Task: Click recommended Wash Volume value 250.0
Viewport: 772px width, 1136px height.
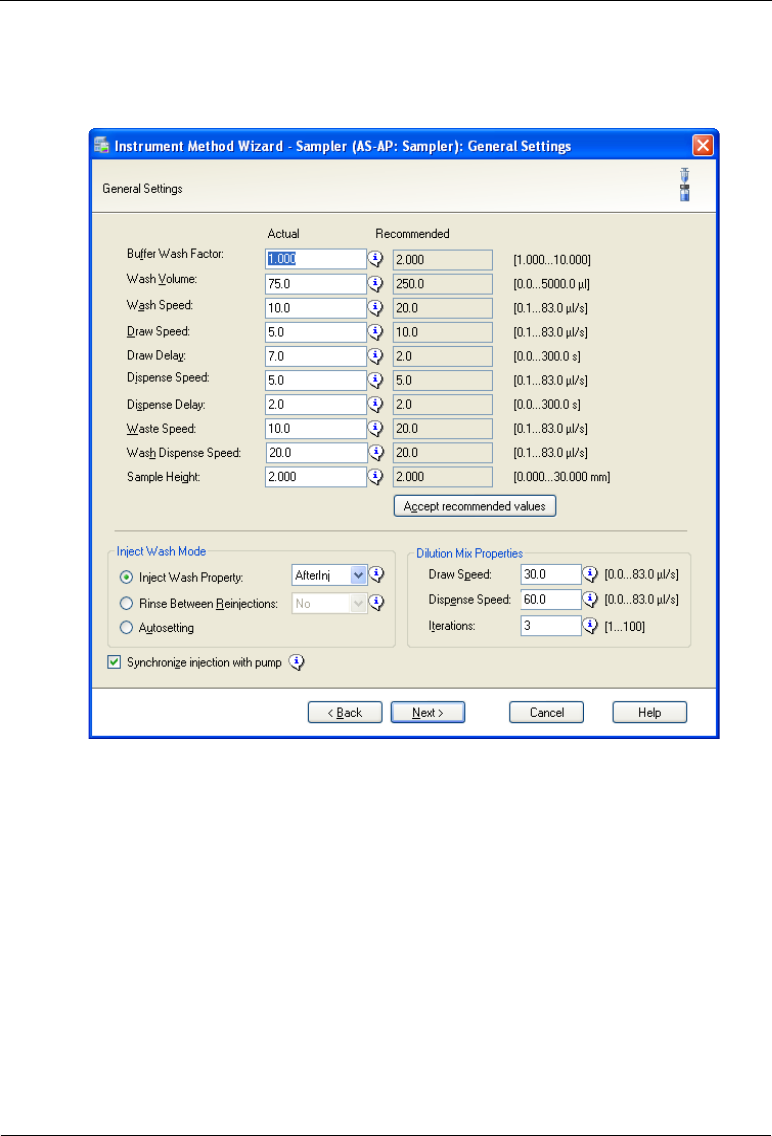Action: 442,283
